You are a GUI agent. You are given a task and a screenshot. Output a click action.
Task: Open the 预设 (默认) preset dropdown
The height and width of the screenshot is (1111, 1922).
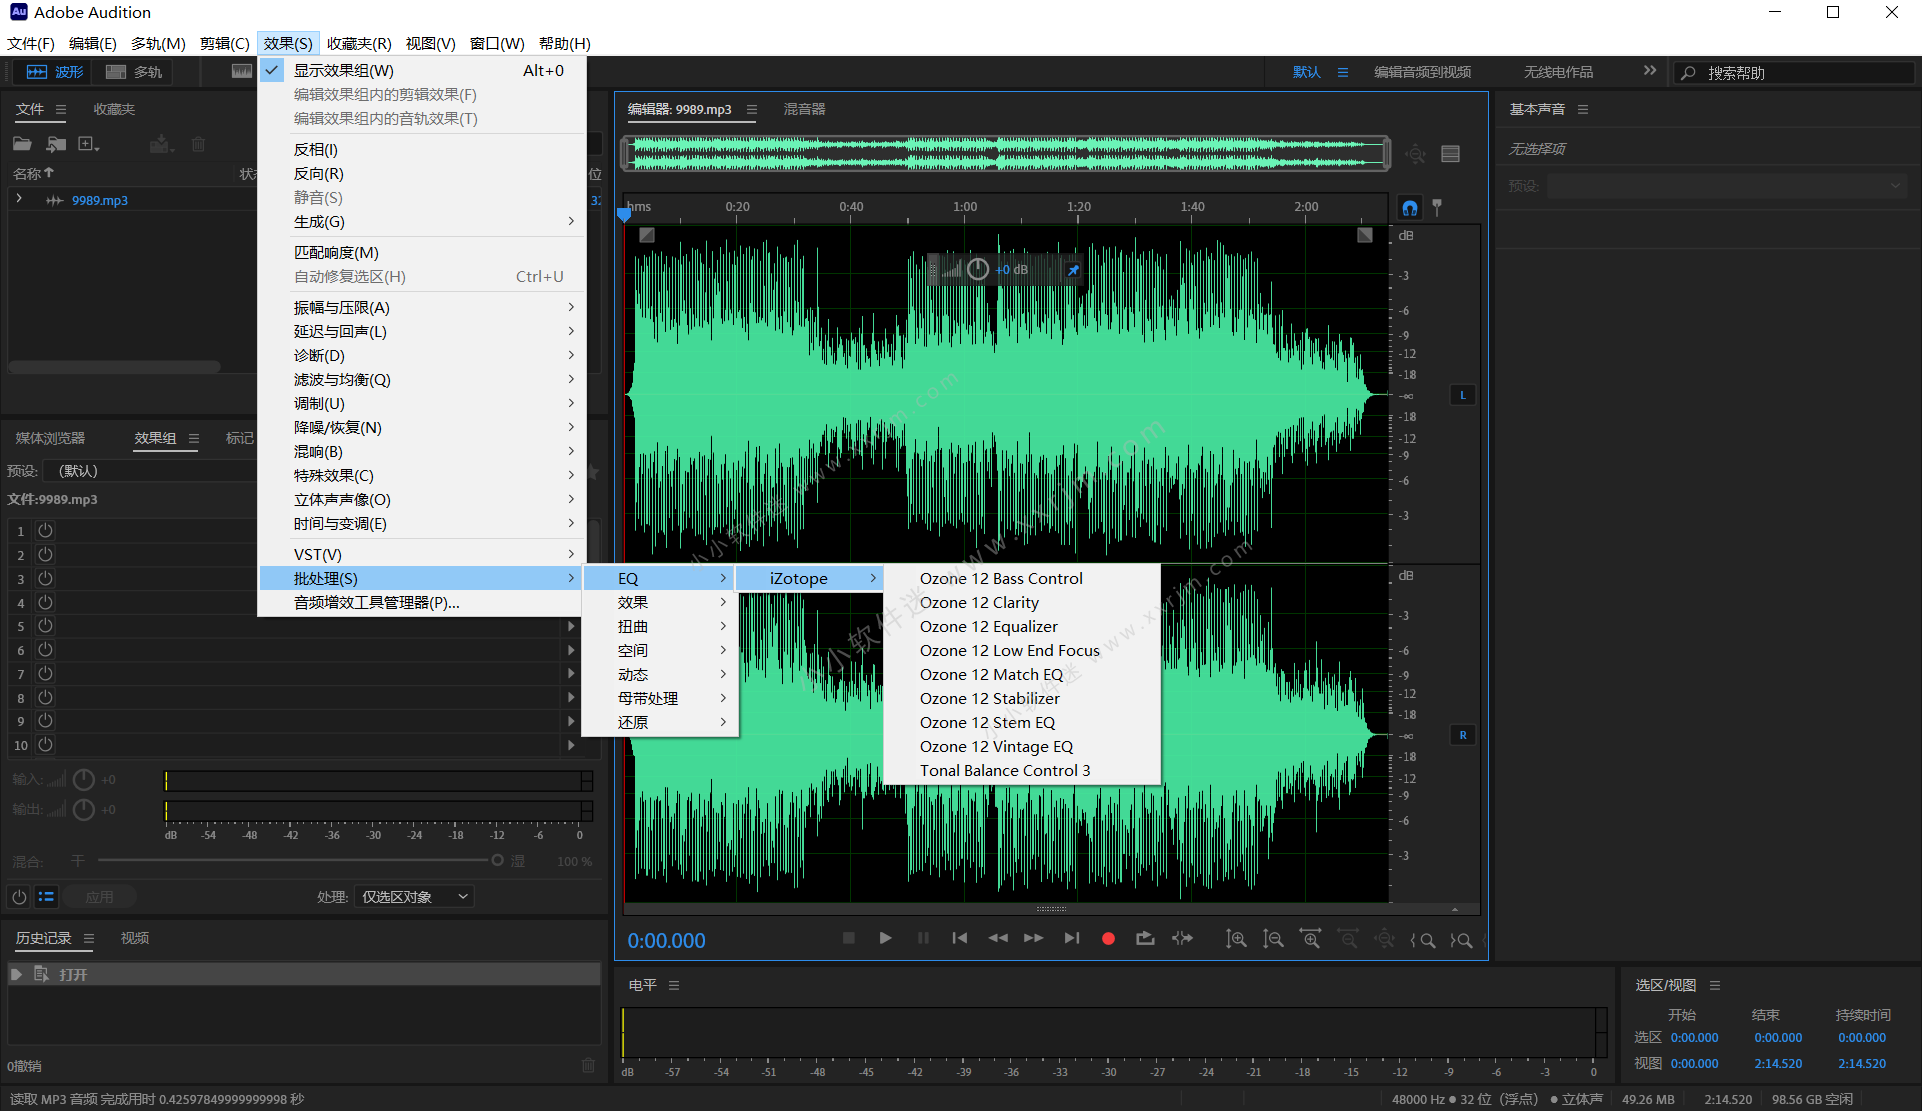pos(150,470)
